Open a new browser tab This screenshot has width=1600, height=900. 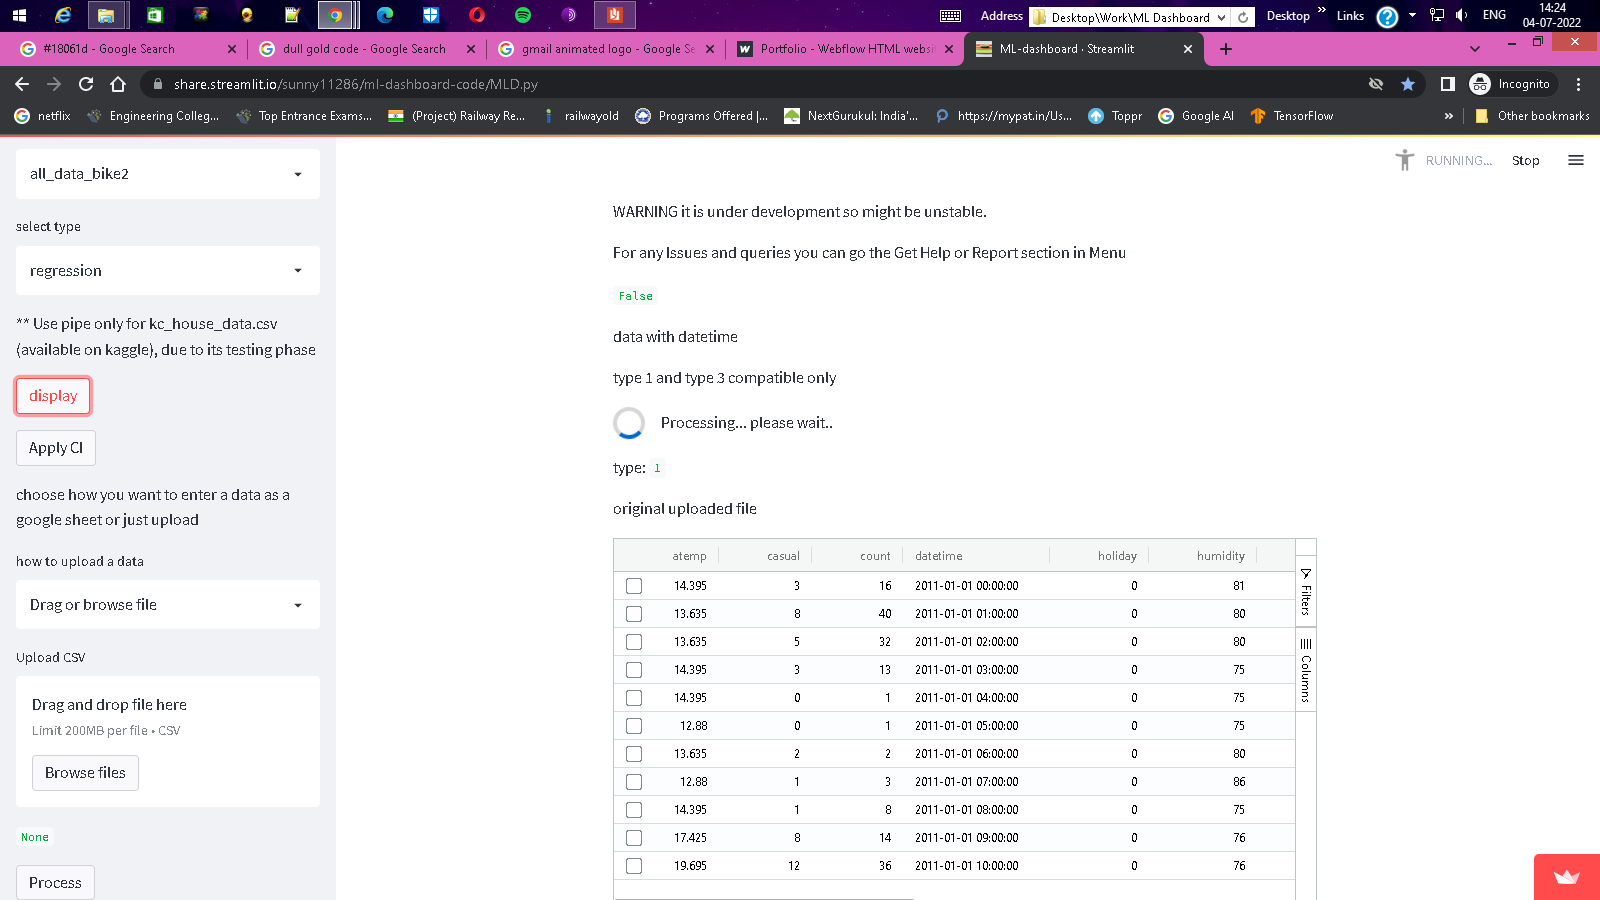1226,49
